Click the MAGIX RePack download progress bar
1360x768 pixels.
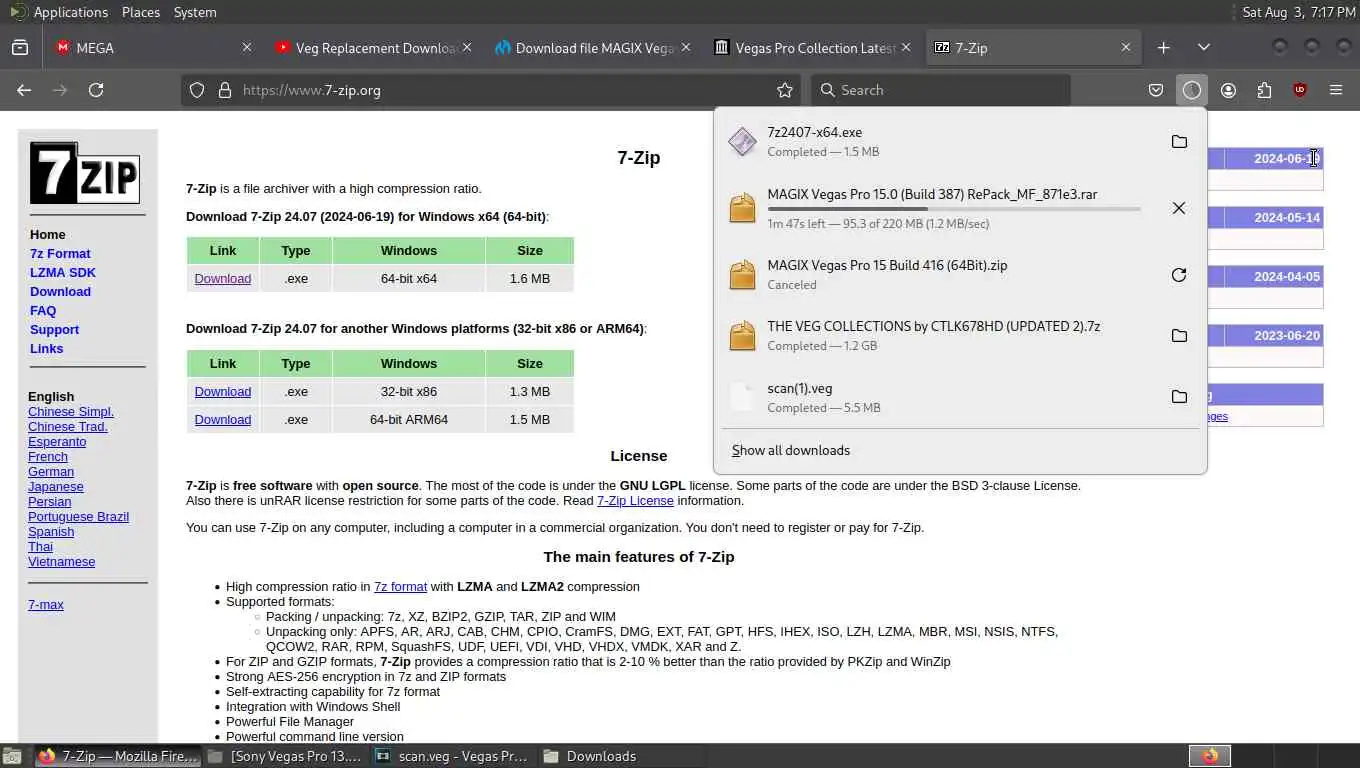pos(954,209)
